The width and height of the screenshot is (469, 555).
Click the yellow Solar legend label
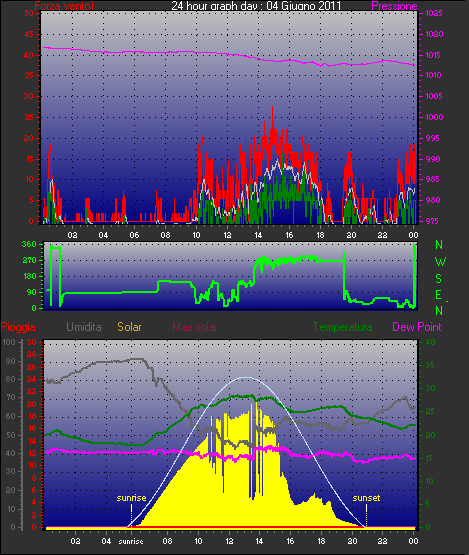pos(129,327)
